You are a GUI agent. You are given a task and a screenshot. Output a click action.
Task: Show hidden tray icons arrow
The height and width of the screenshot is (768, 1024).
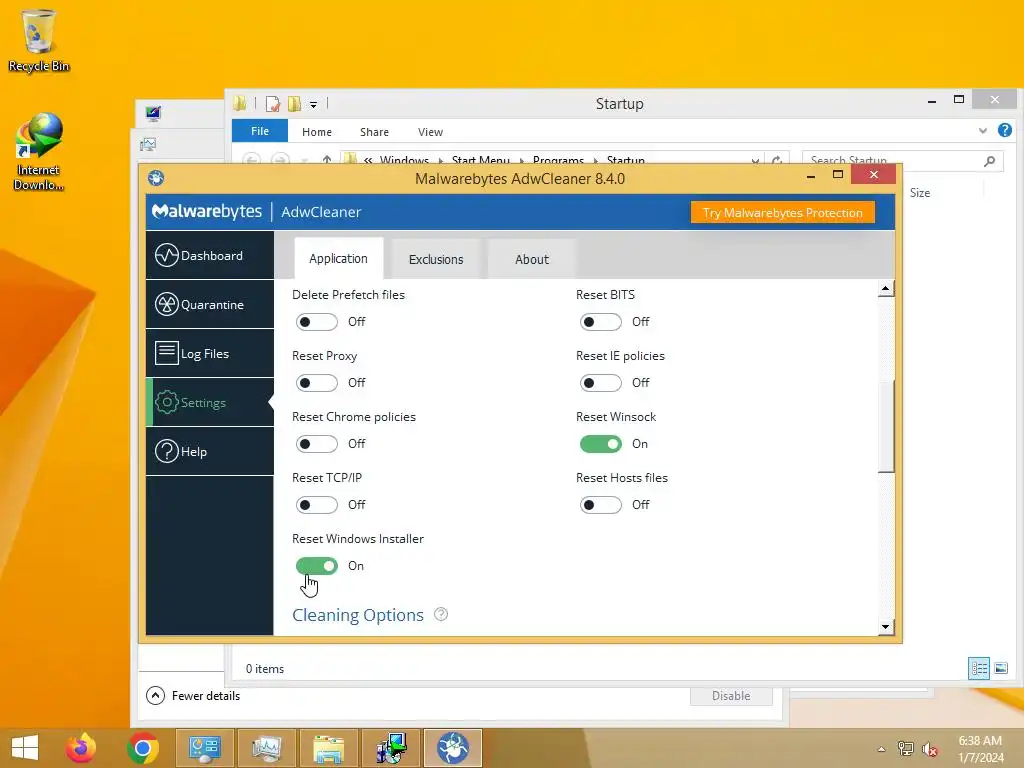pyautogui.click(x=882, y=749)
